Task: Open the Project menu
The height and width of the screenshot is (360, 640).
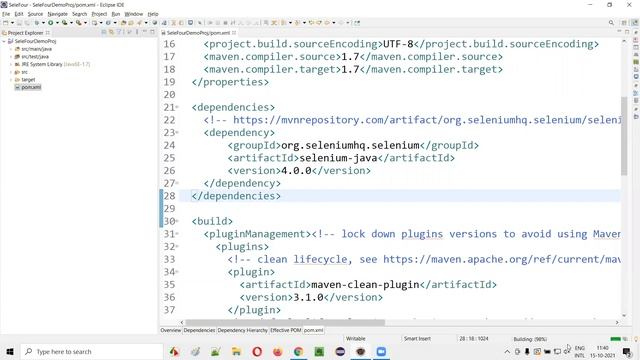Action: click(99, 14)
